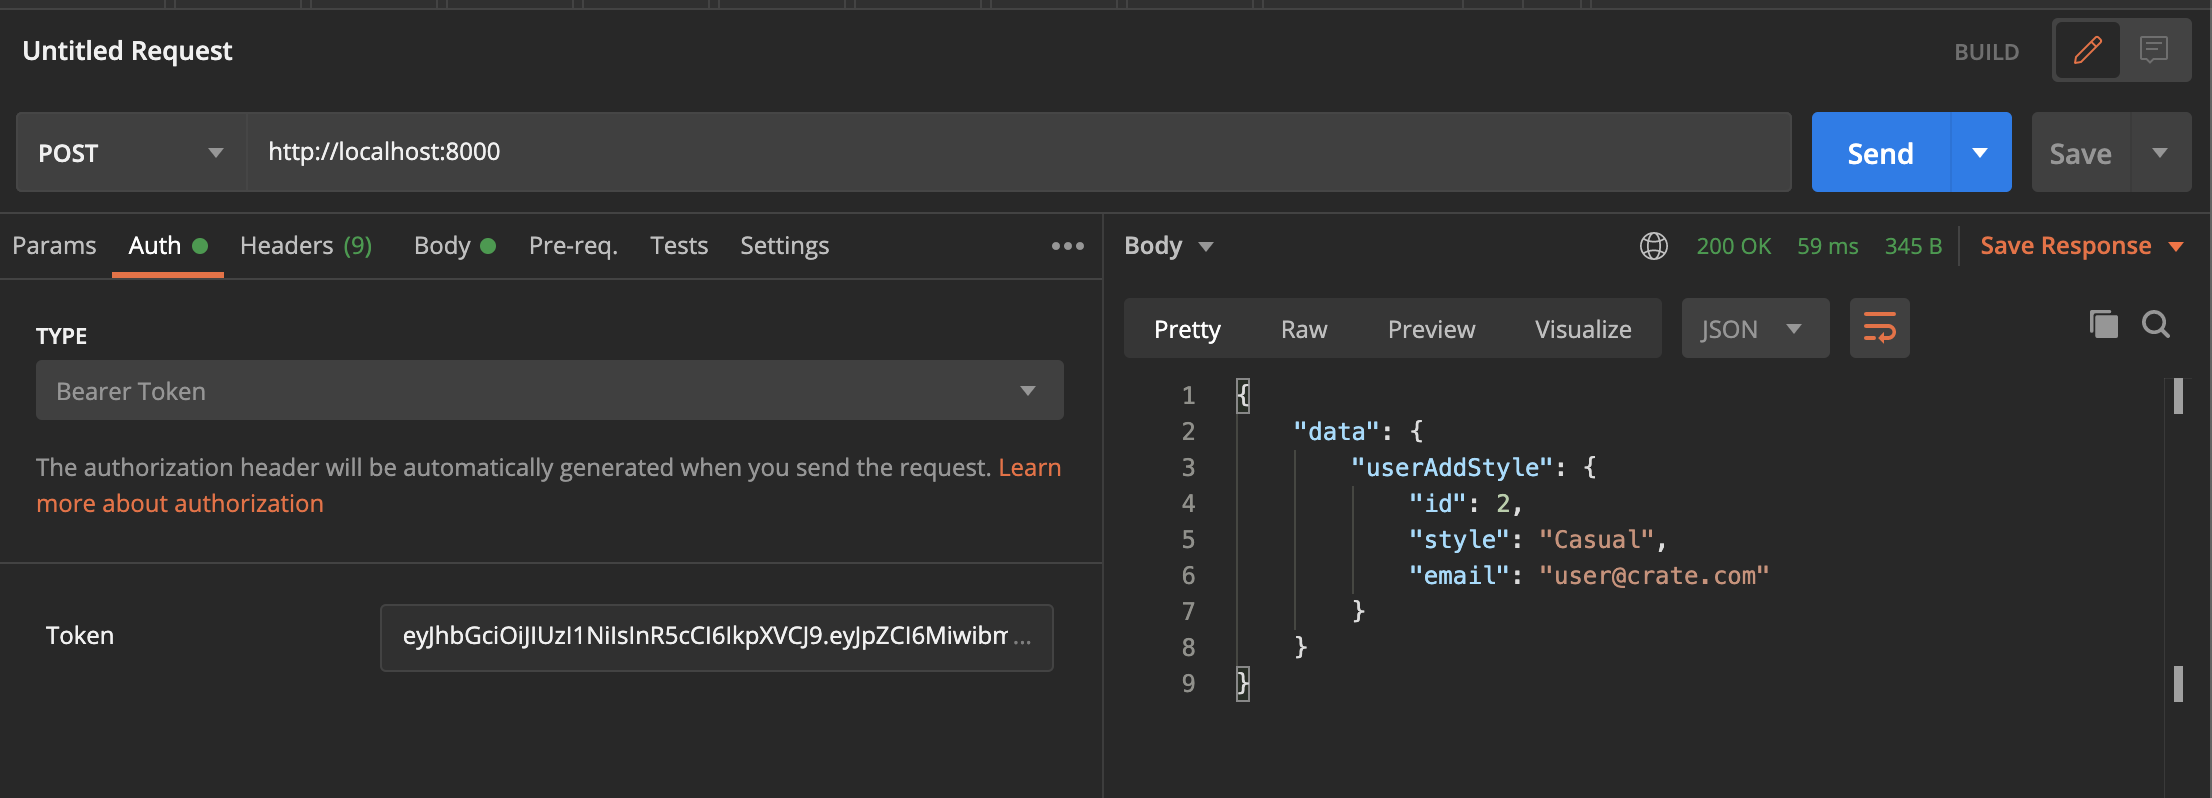Go to the Settings tab
Screen dimensions: 2212x798
click(x=784, y=246)
